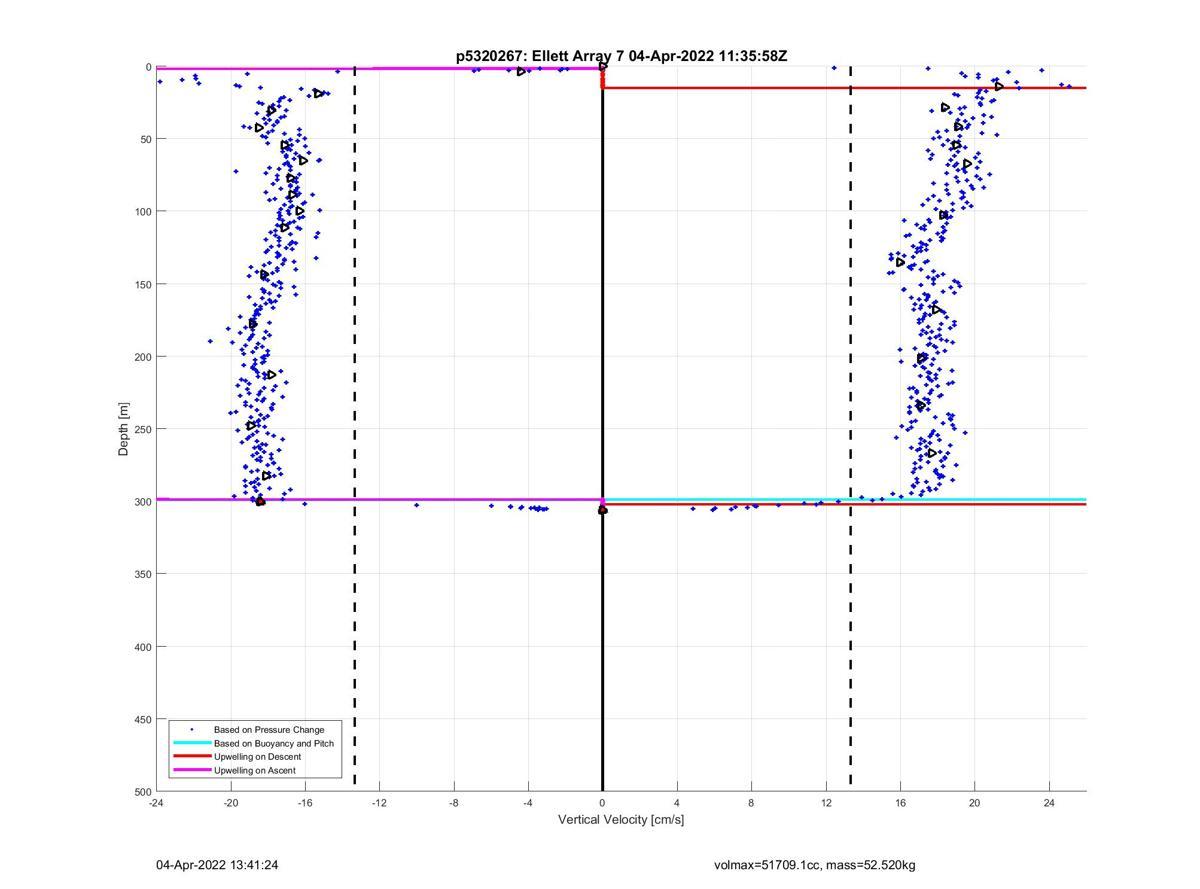Click the cyan line swatch in the legend

pos(192,743)
